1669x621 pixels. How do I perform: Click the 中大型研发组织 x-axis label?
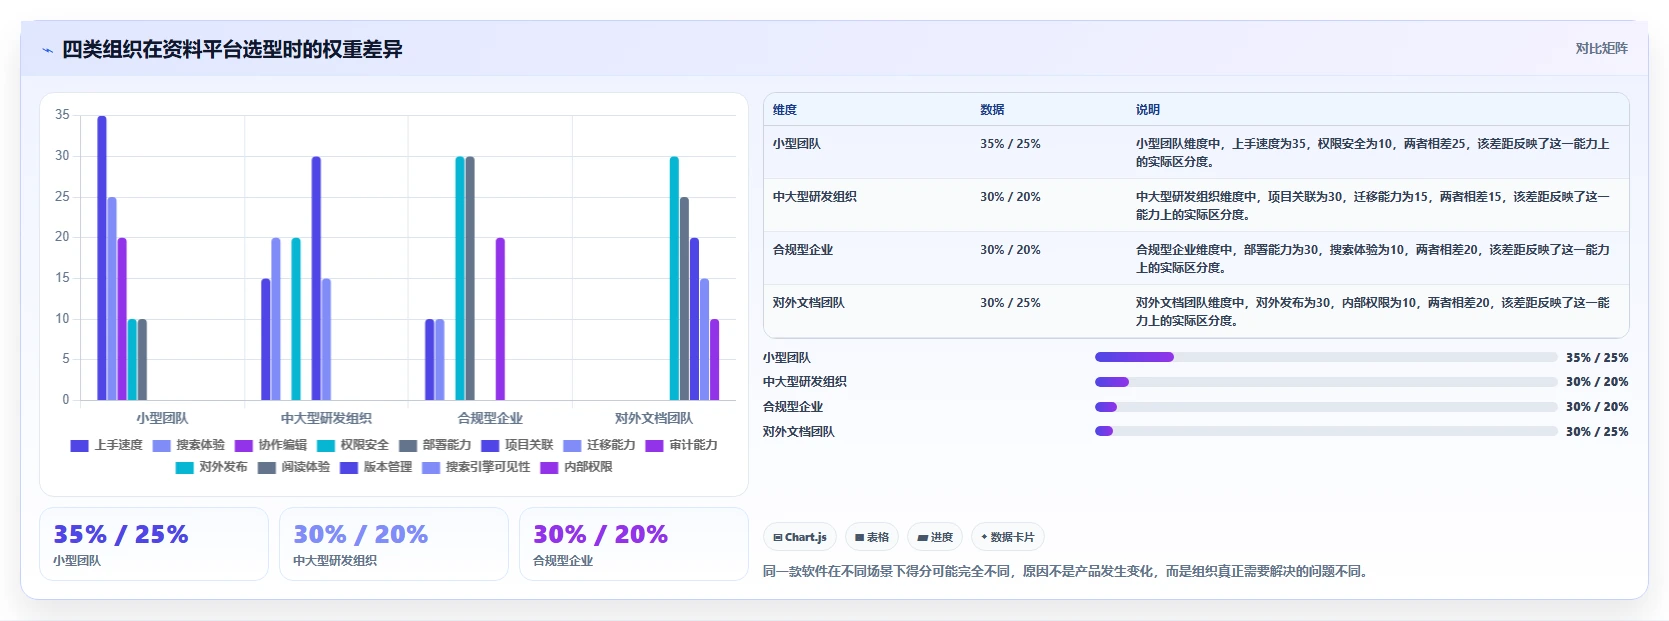tap(326, 418)
